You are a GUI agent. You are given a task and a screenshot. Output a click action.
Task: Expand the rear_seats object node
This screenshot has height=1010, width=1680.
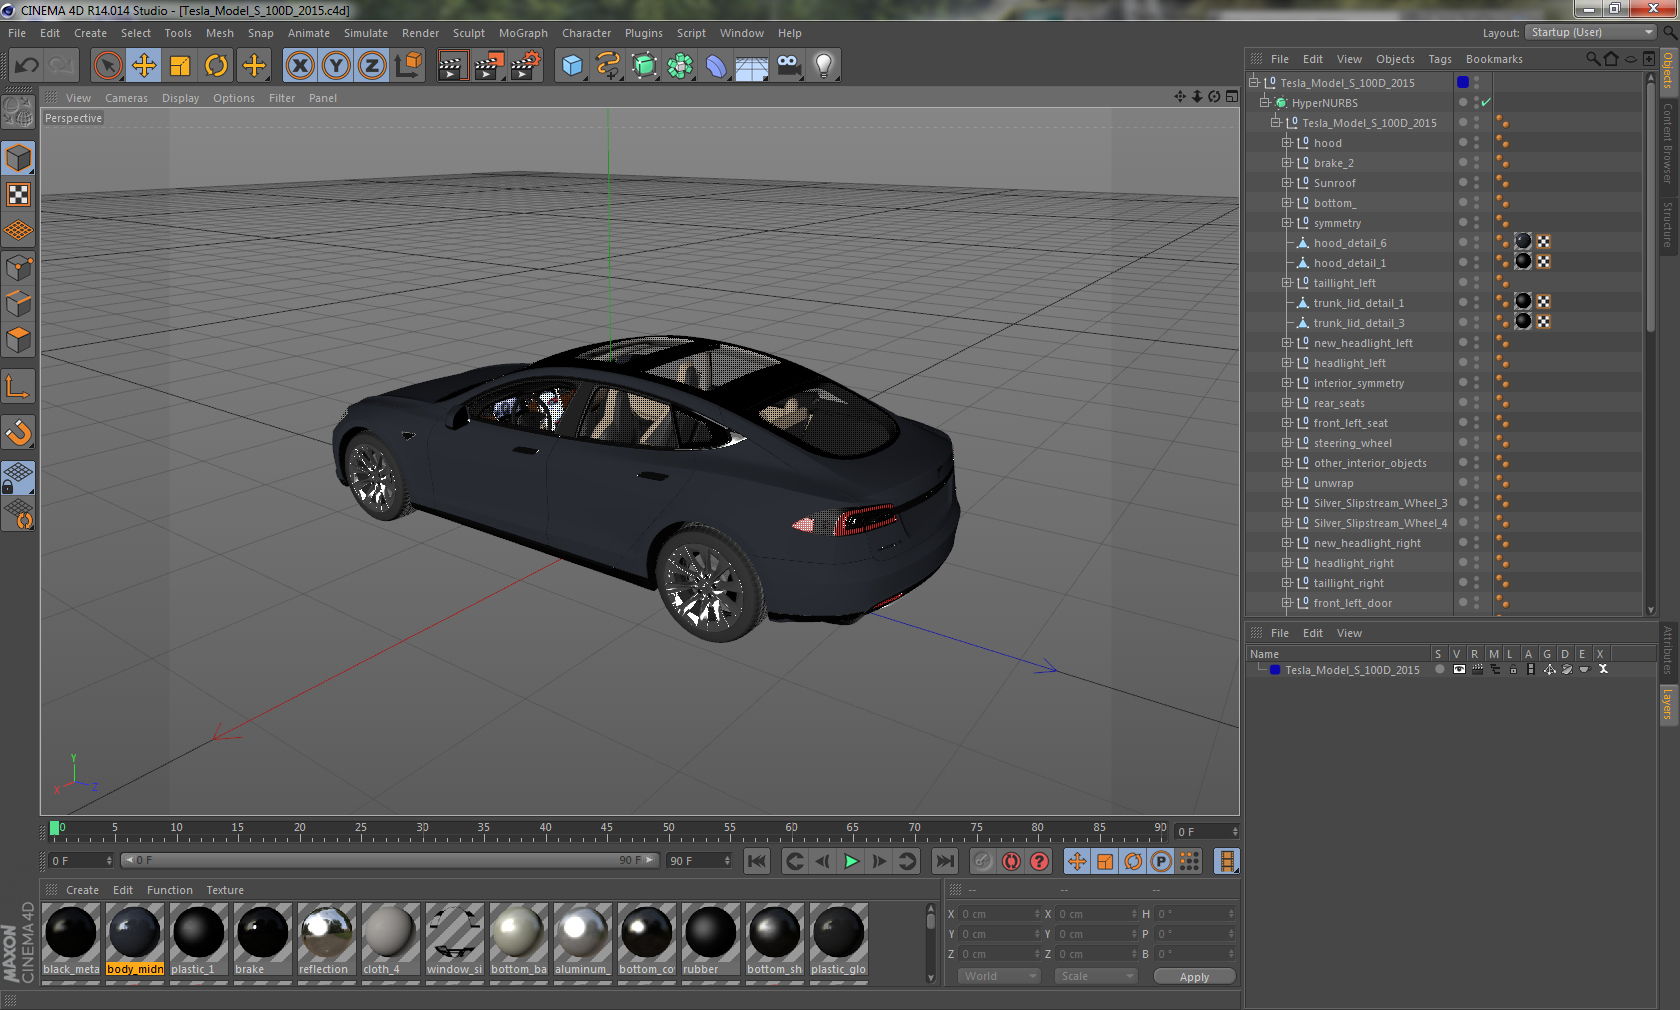[x=1287, y=403]
